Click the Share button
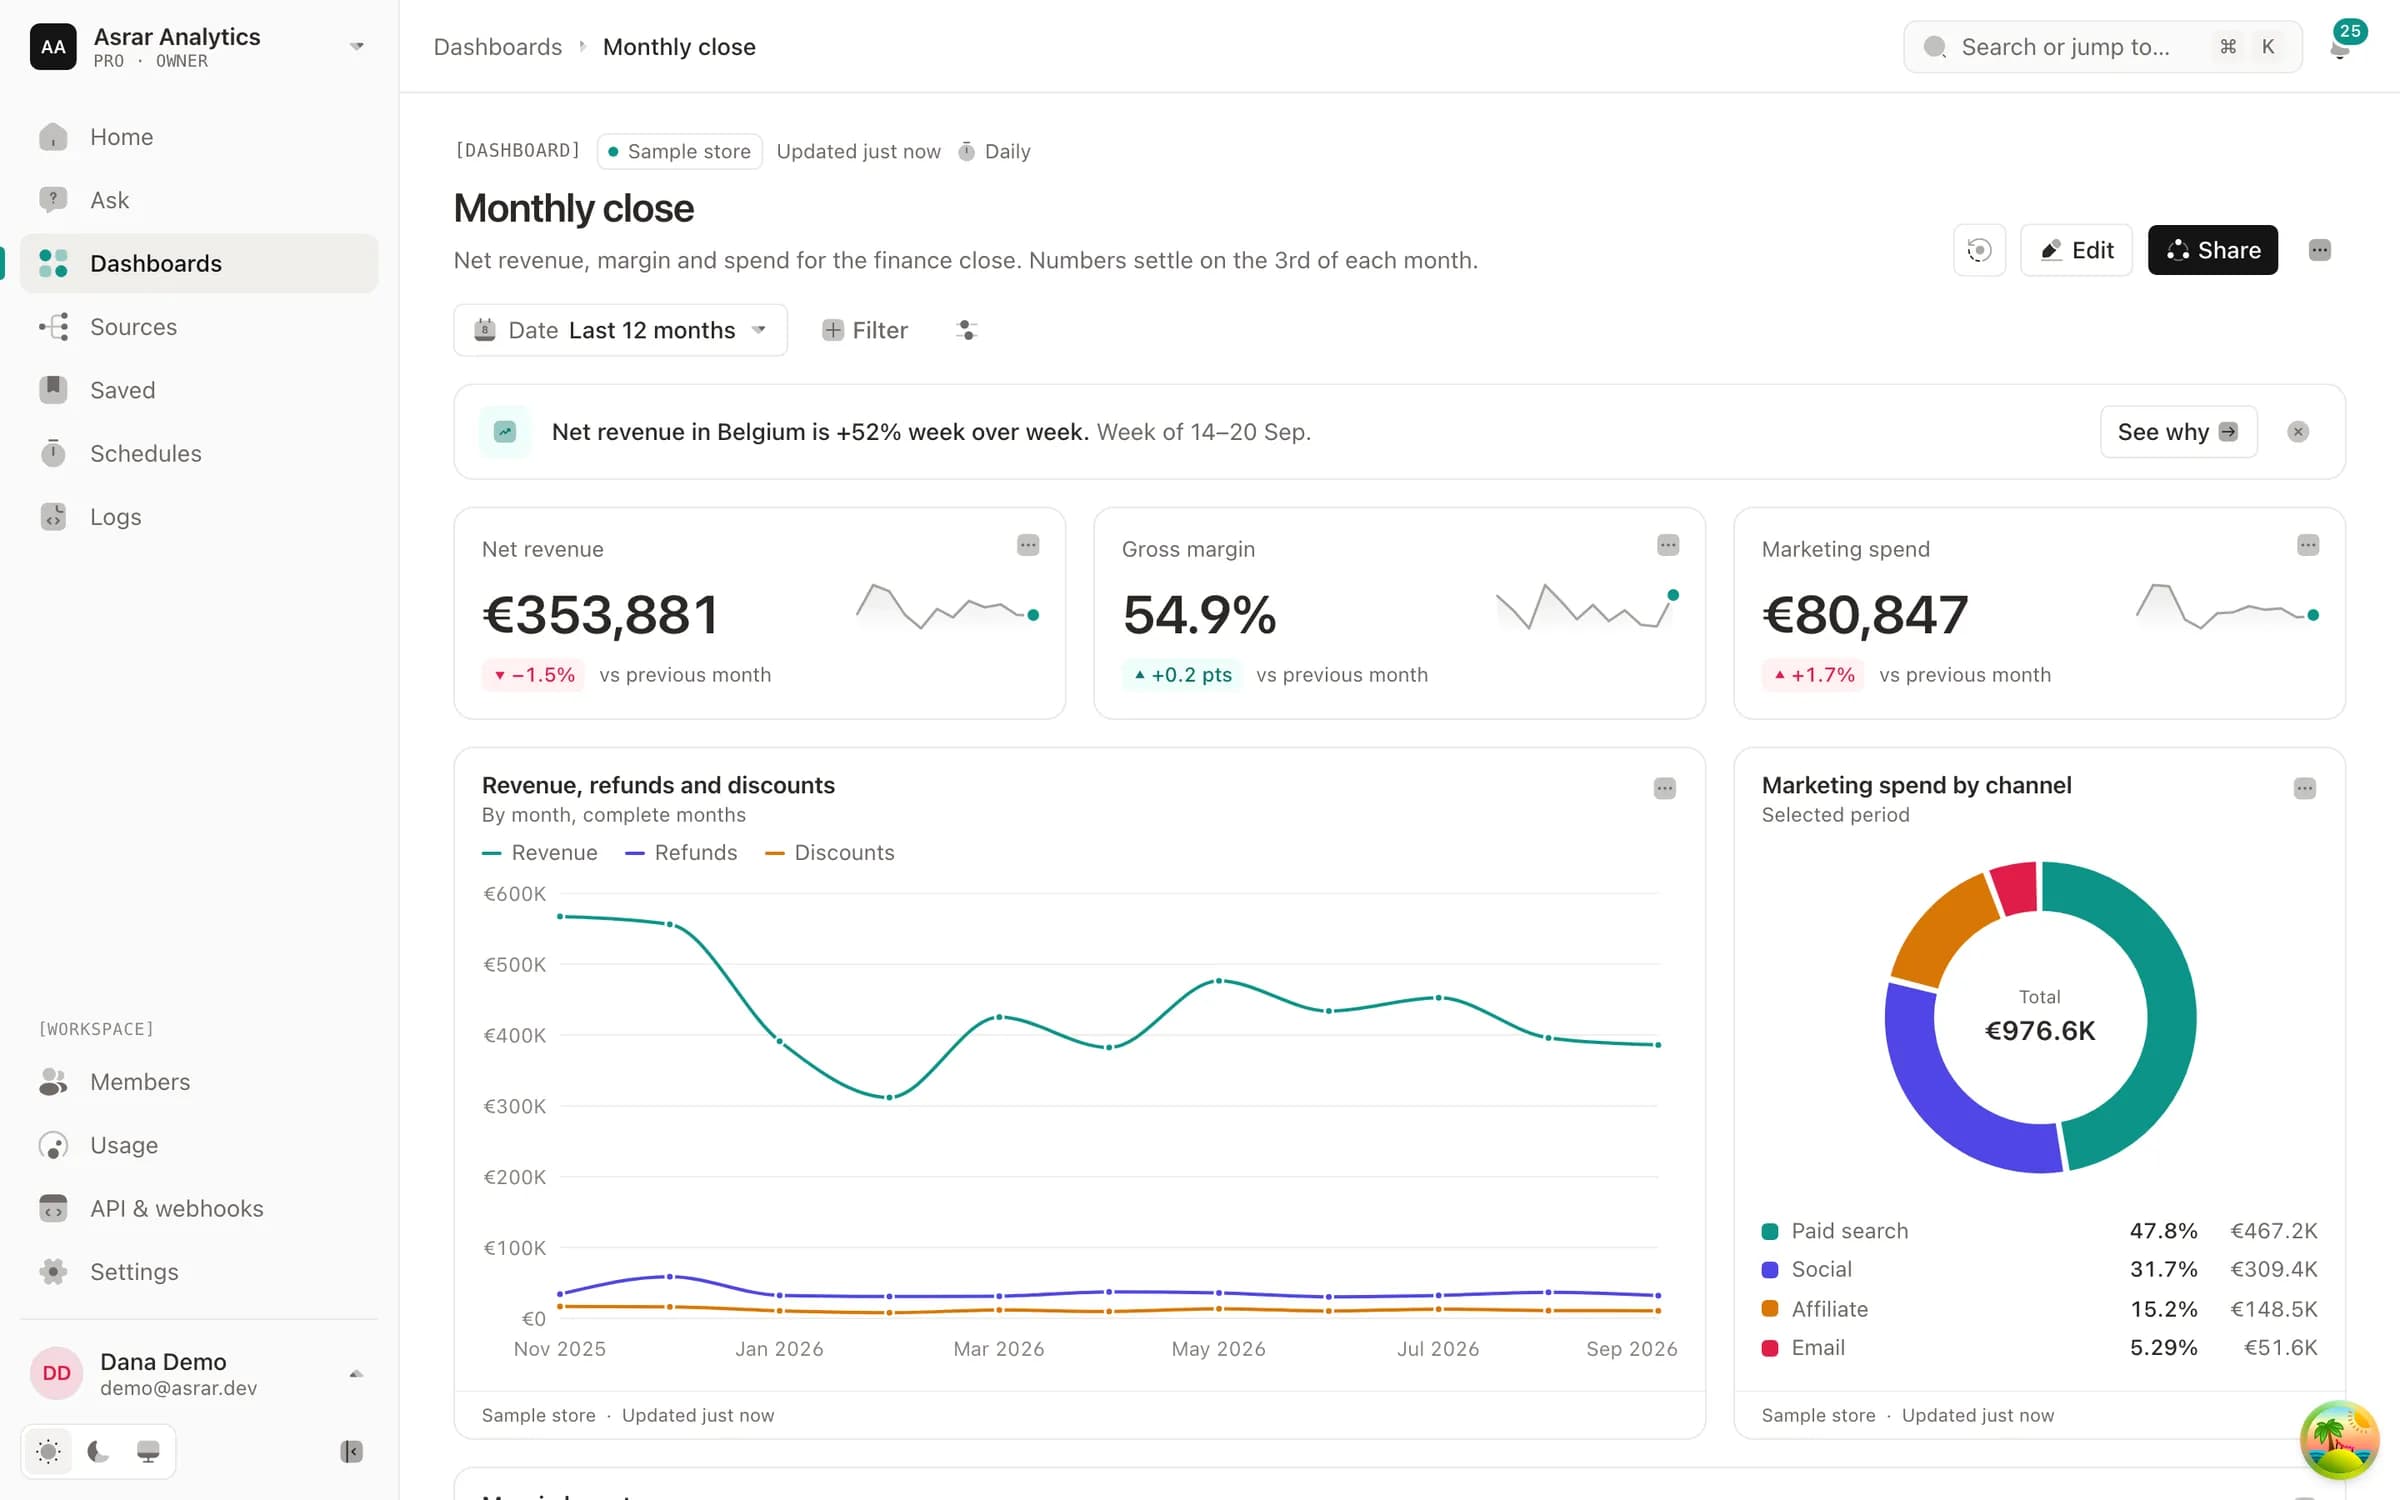2400x1500 pixels. click(2212, 250)
